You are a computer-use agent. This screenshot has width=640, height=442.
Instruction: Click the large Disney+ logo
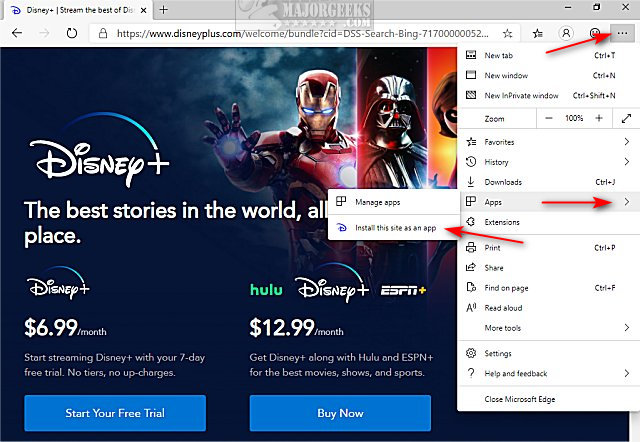(99, 150)
